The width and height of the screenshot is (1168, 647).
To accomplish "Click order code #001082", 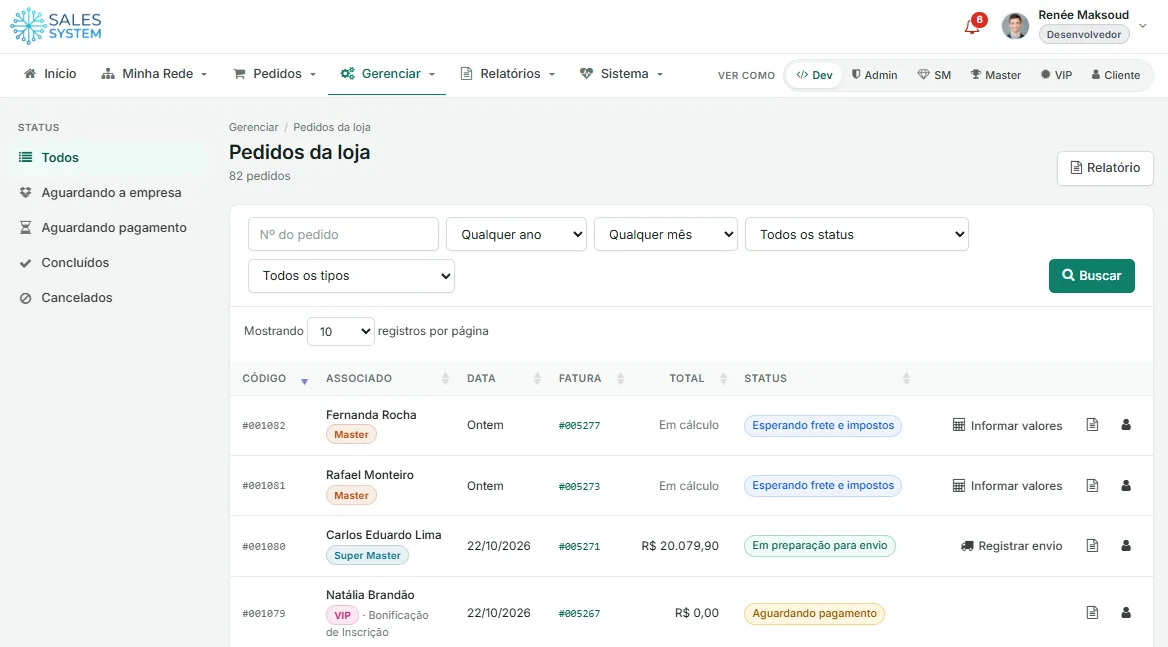I will coord(264,426).
